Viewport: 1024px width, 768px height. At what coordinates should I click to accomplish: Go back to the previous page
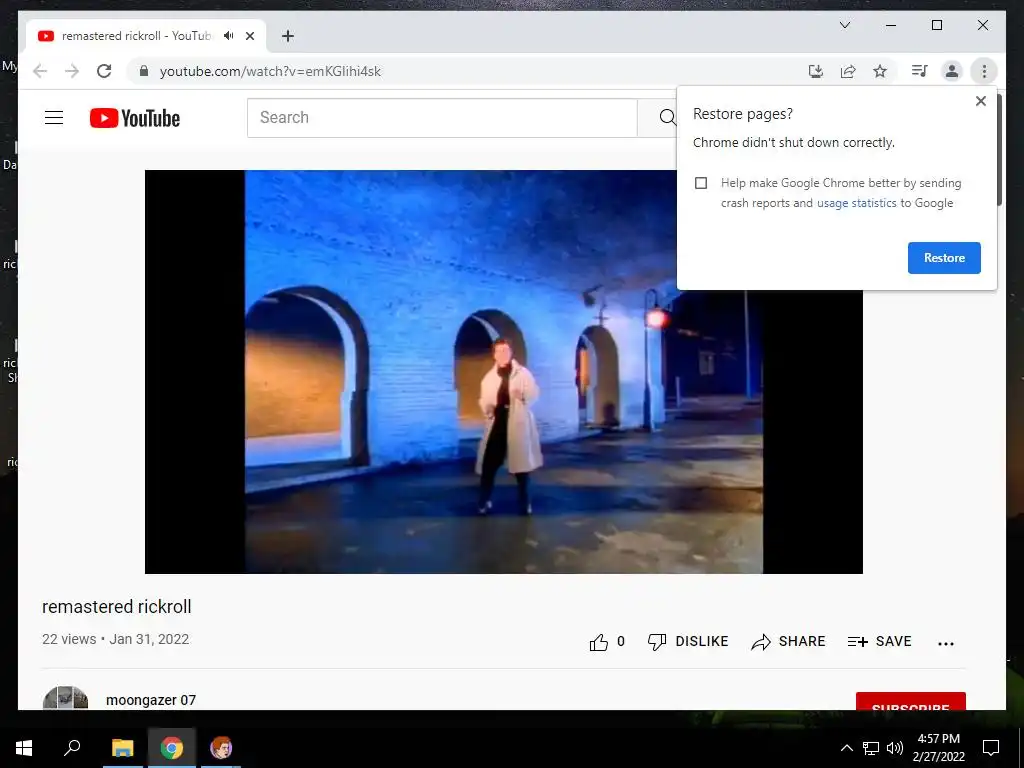(40, 71)
